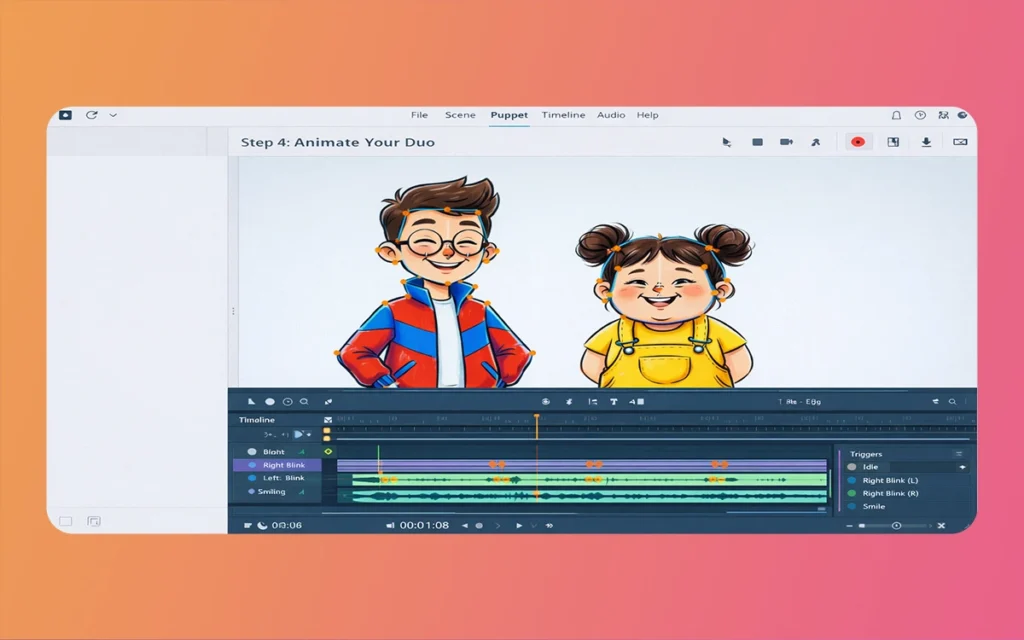Expand the Idle trigger dropdown arrow

click(x=962, y=467)
